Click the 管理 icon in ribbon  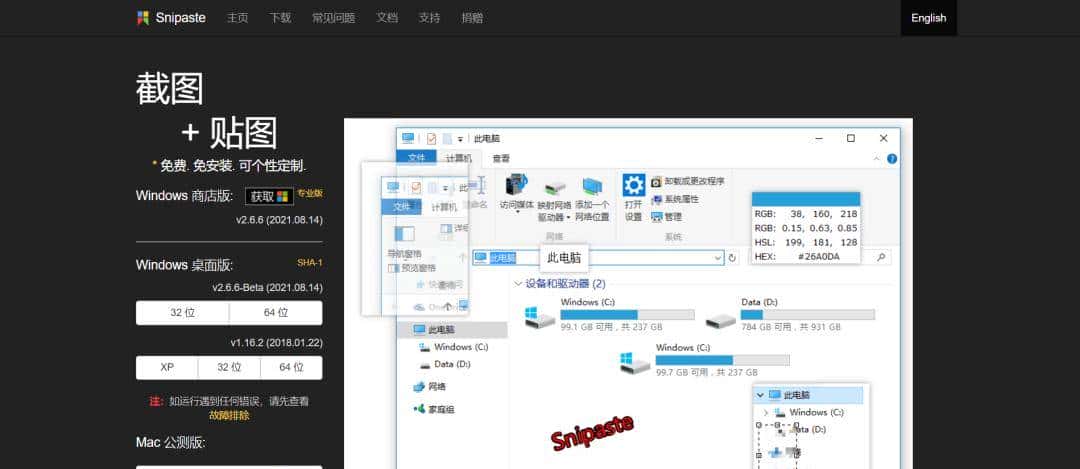(656, 216)
